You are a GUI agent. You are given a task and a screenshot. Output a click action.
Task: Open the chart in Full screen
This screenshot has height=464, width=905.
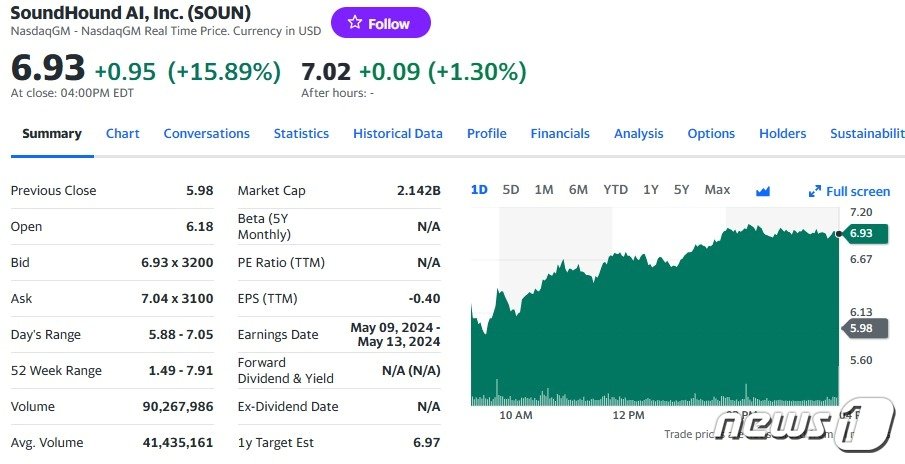click(x=849, y=191)
